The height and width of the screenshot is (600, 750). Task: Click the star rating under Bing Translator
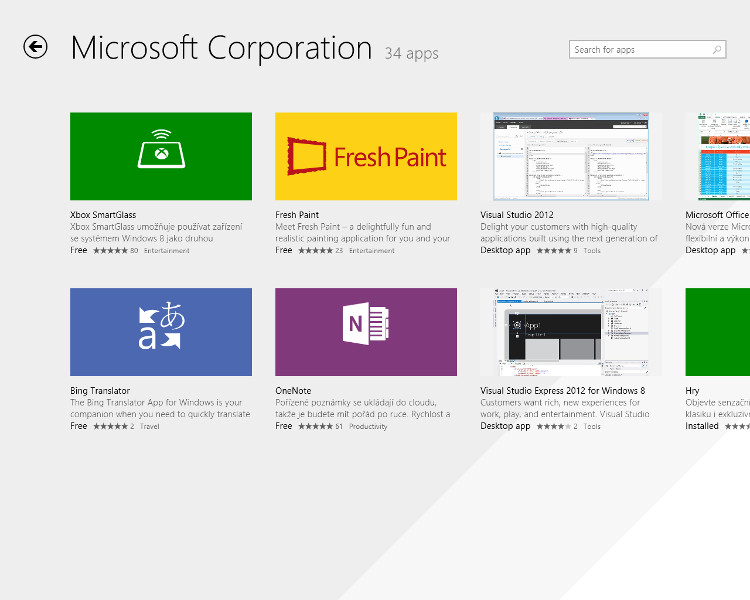[110, 426]
